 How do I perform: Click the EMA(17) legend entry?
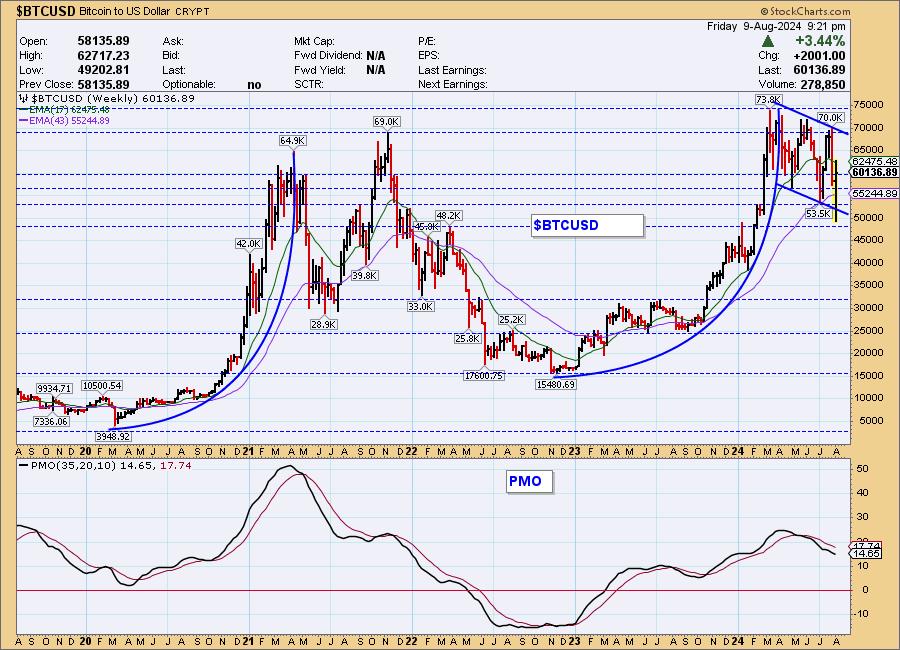pyautogui.click(x=64, y=109)
